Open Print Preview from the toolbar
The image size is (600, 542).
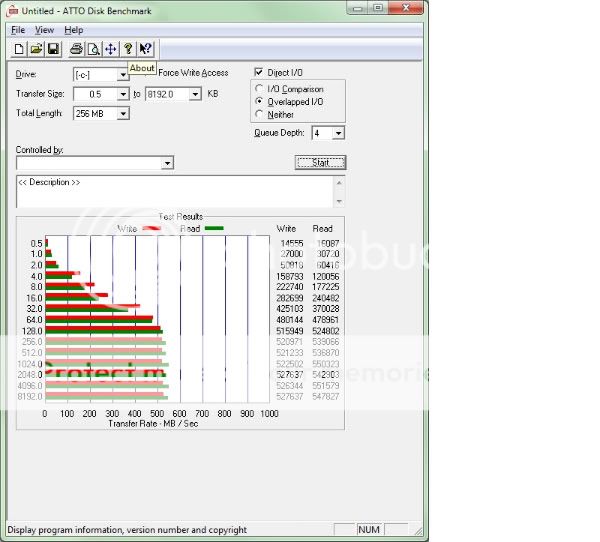94,49
